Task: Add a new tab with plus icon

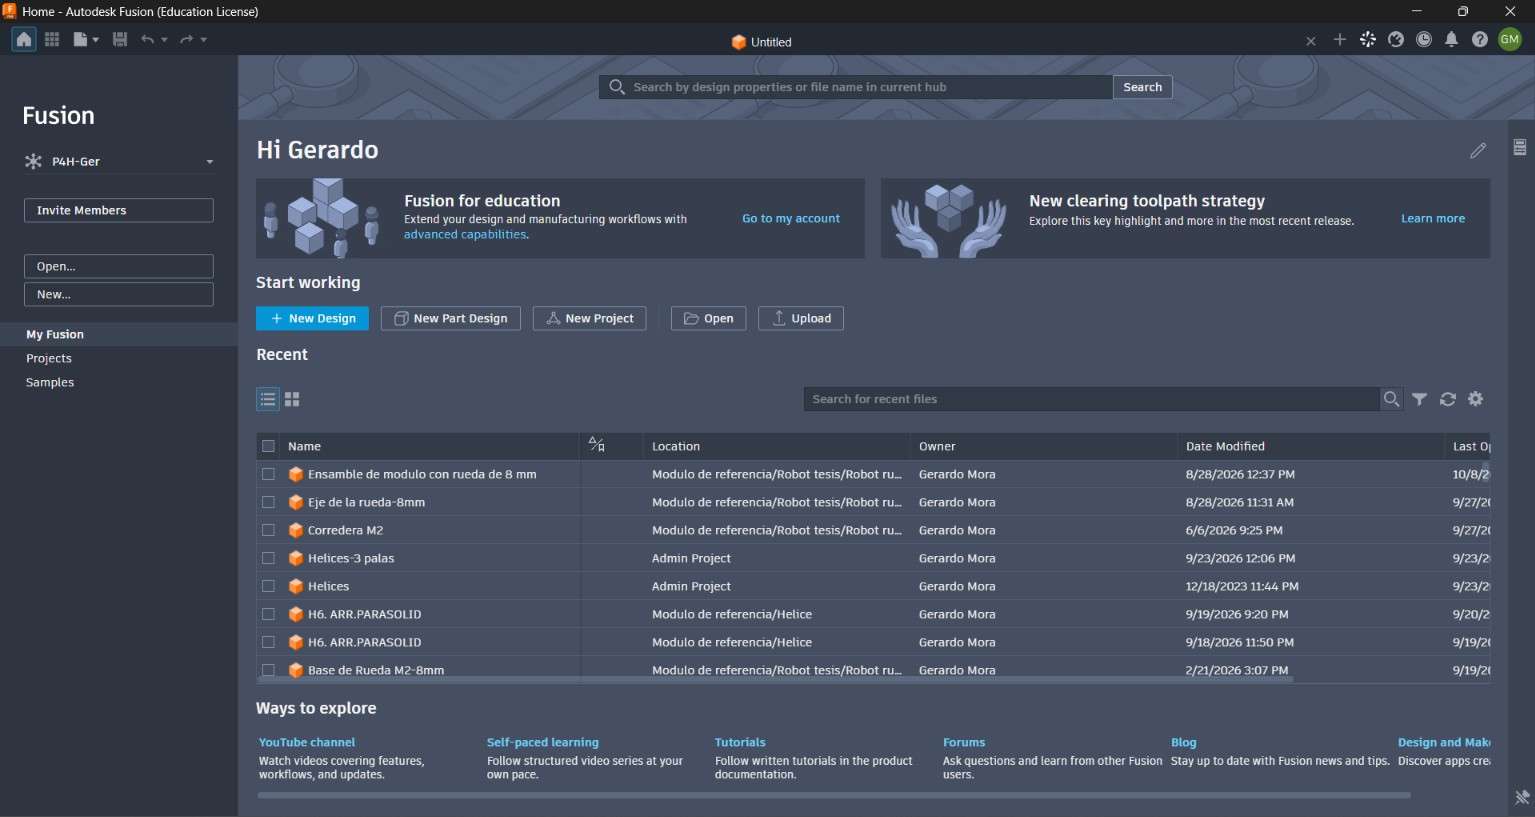Action: coord(1340,40)
